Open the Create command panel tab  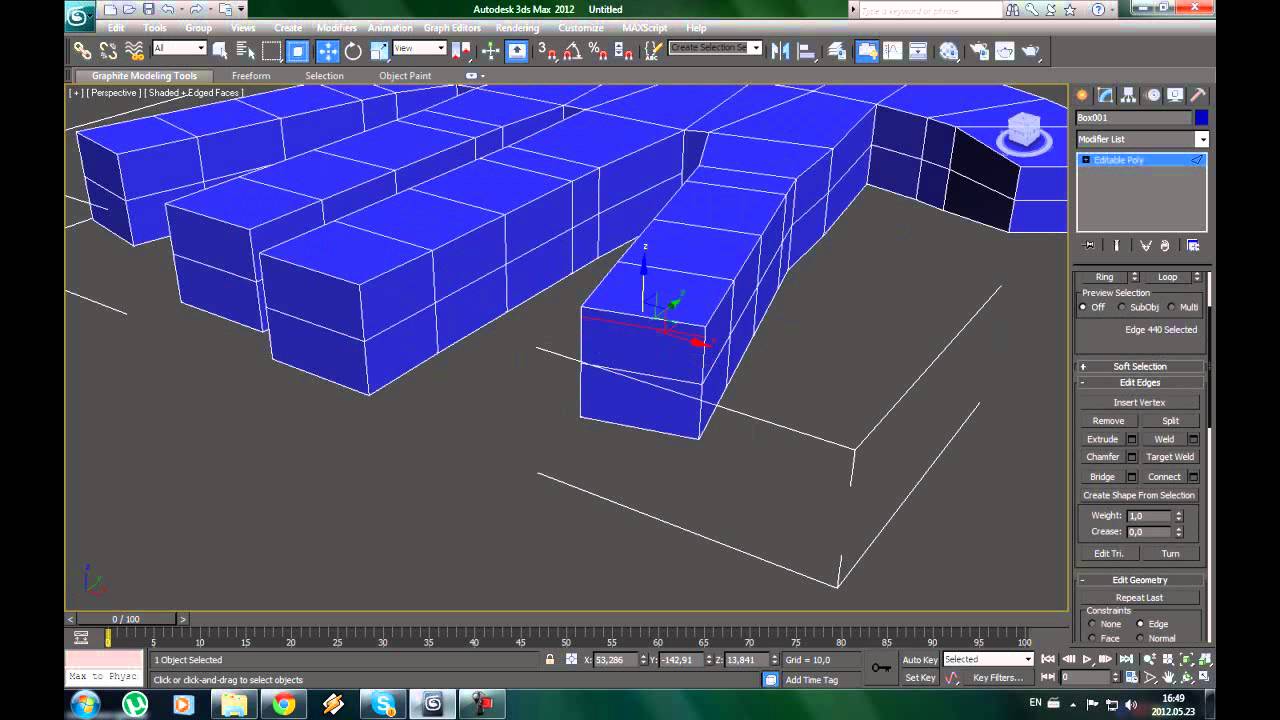point(1082,95)
